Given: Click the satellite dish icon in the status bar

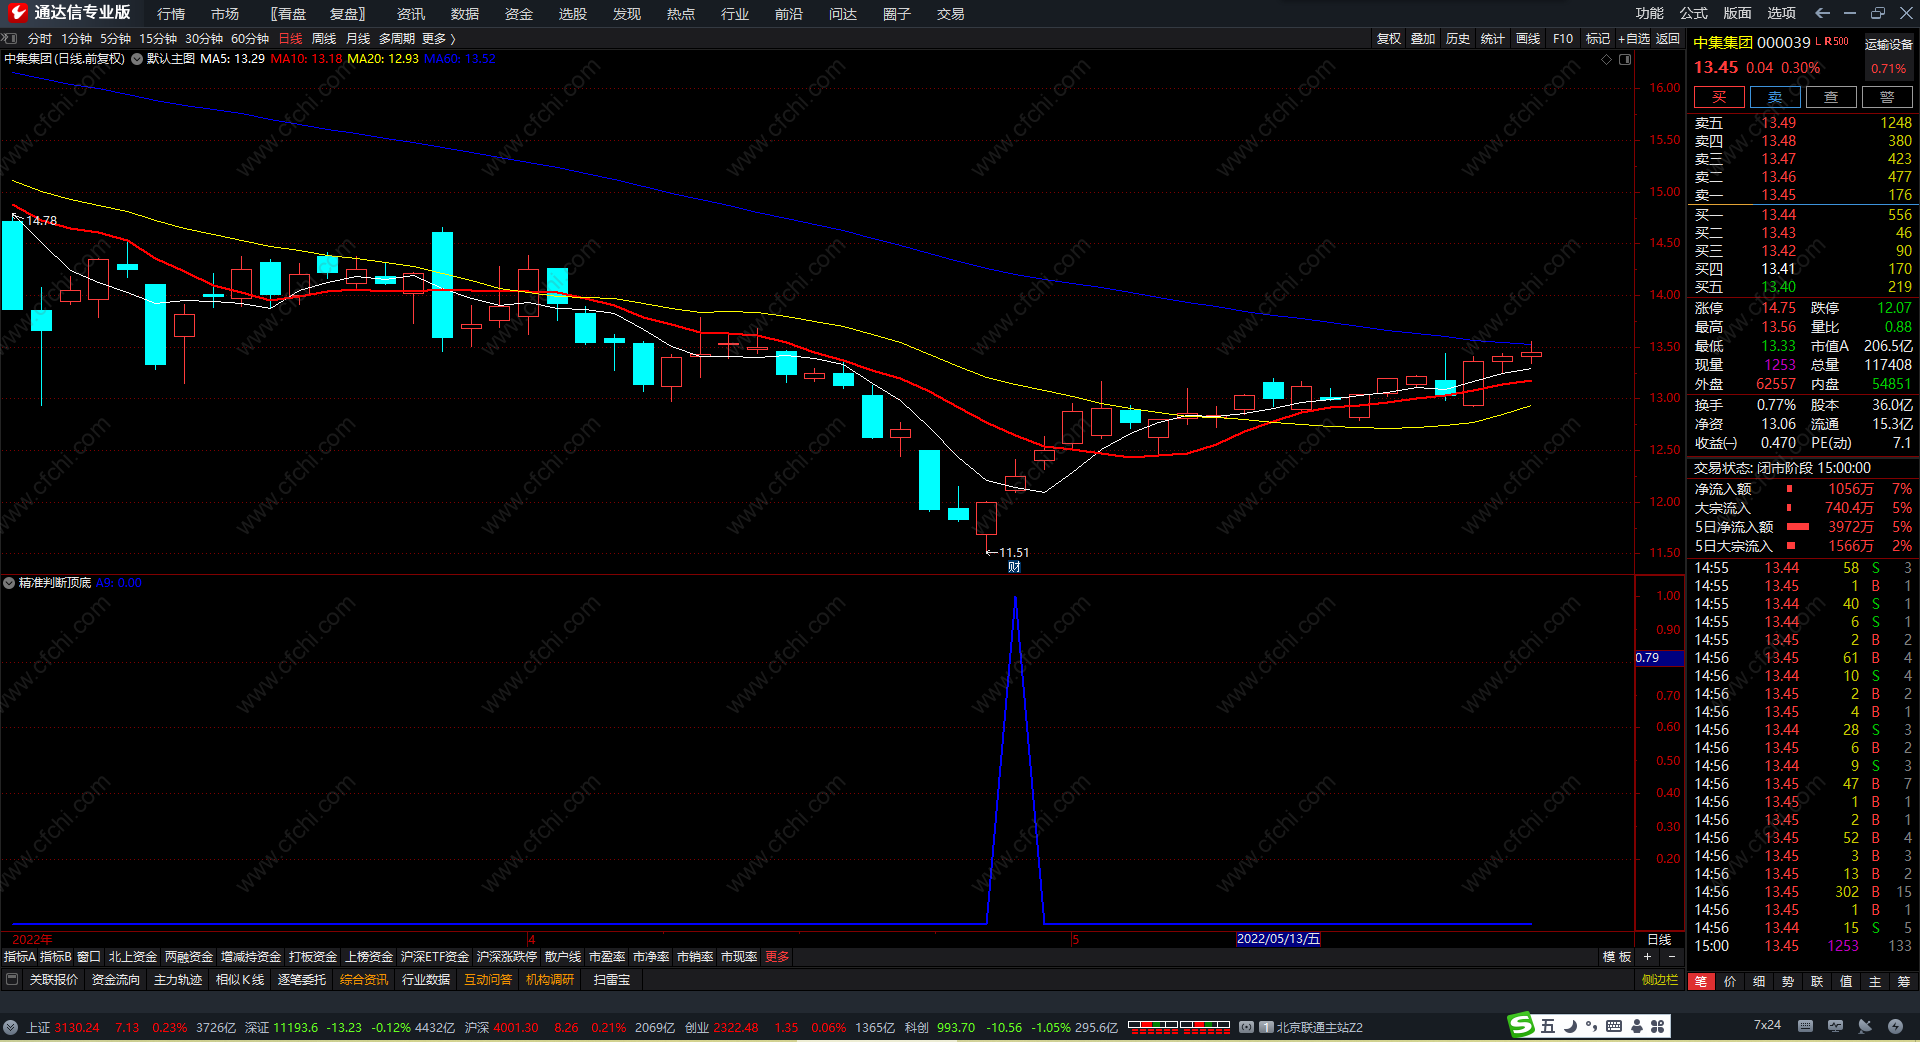Looking at the screenshot, I should coord(1865,1026).
